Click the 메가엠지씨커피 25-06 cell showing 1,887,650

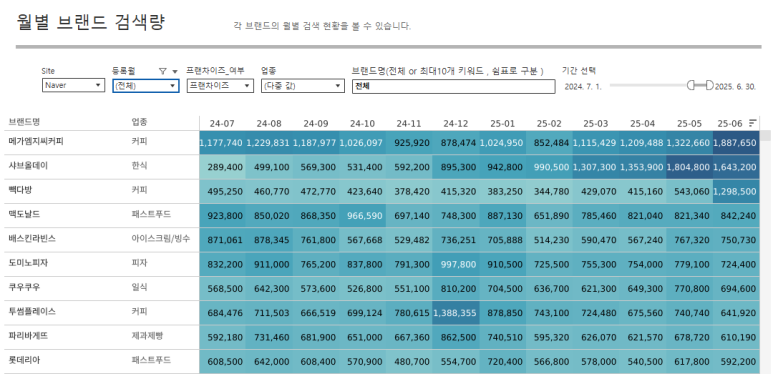[736, 143]
